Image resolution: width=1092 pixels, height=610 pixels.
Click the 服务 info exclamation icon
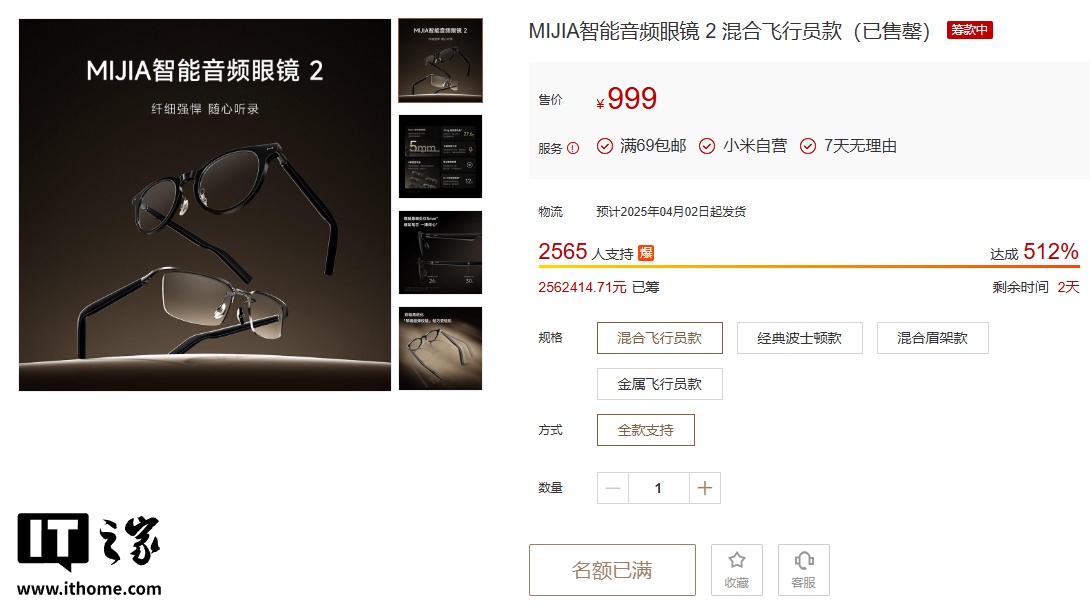pyautogui.click(x=572, y=148)
